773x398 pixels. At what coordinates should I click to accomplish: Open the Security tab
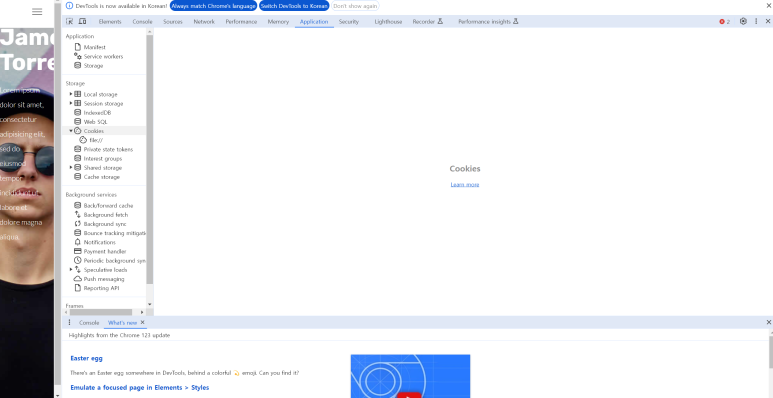tap(349, 22)
